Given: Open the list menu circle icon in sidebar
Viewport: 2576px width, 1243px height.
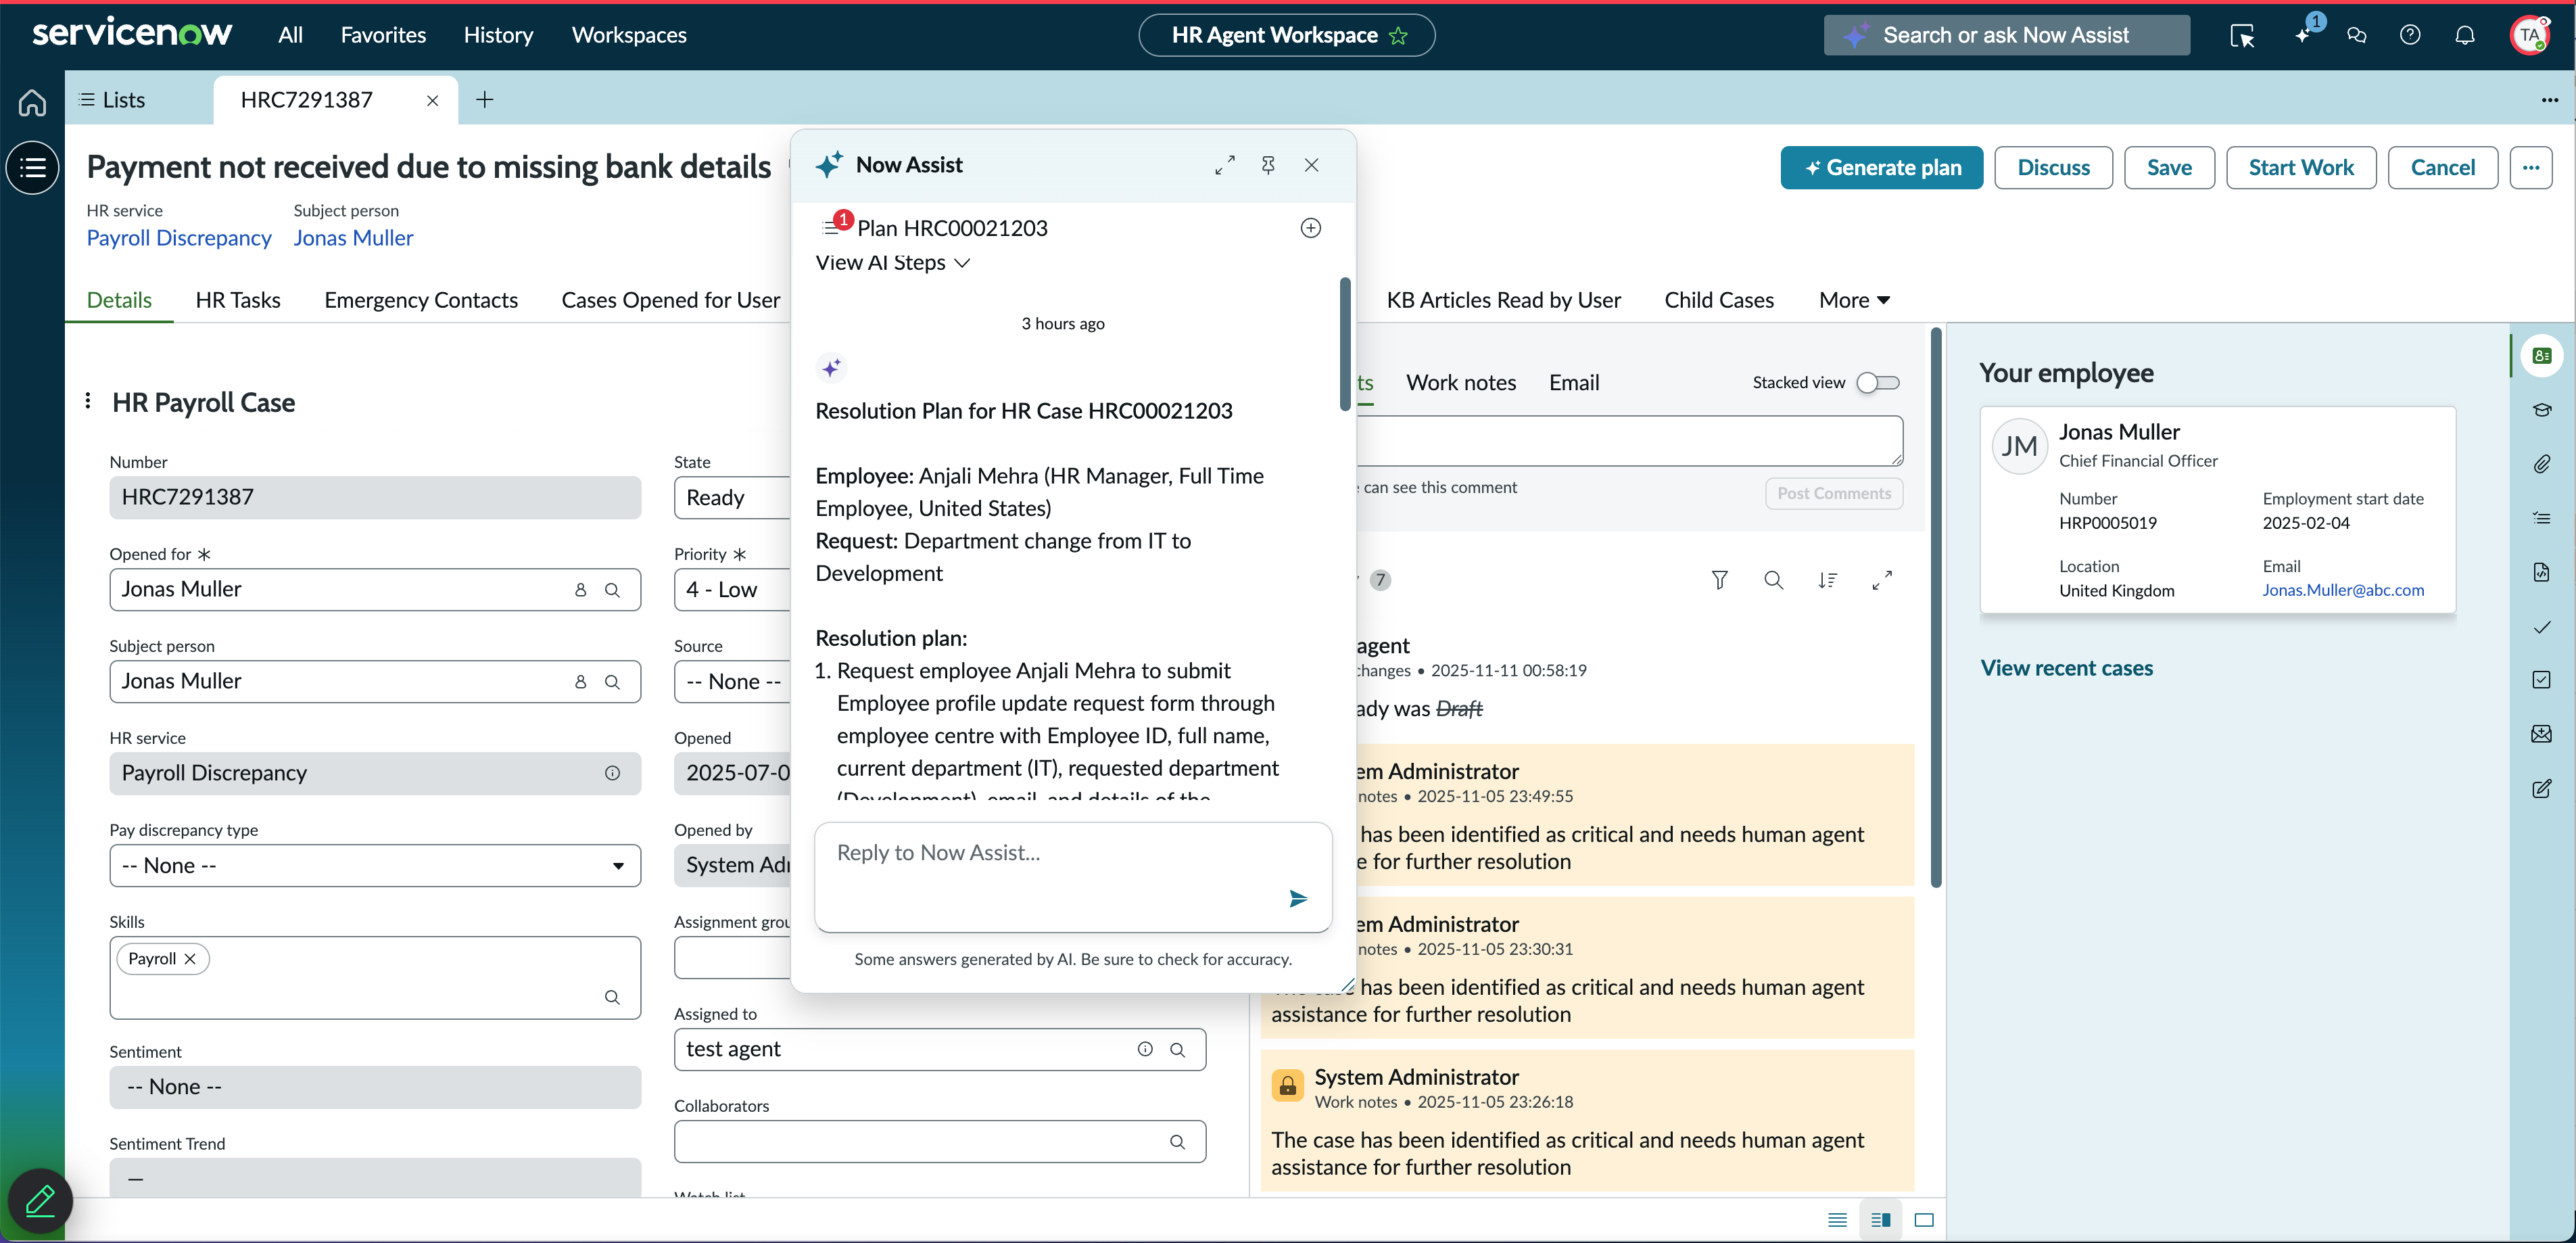Looking at the screenshot, I should pos(32,168).
